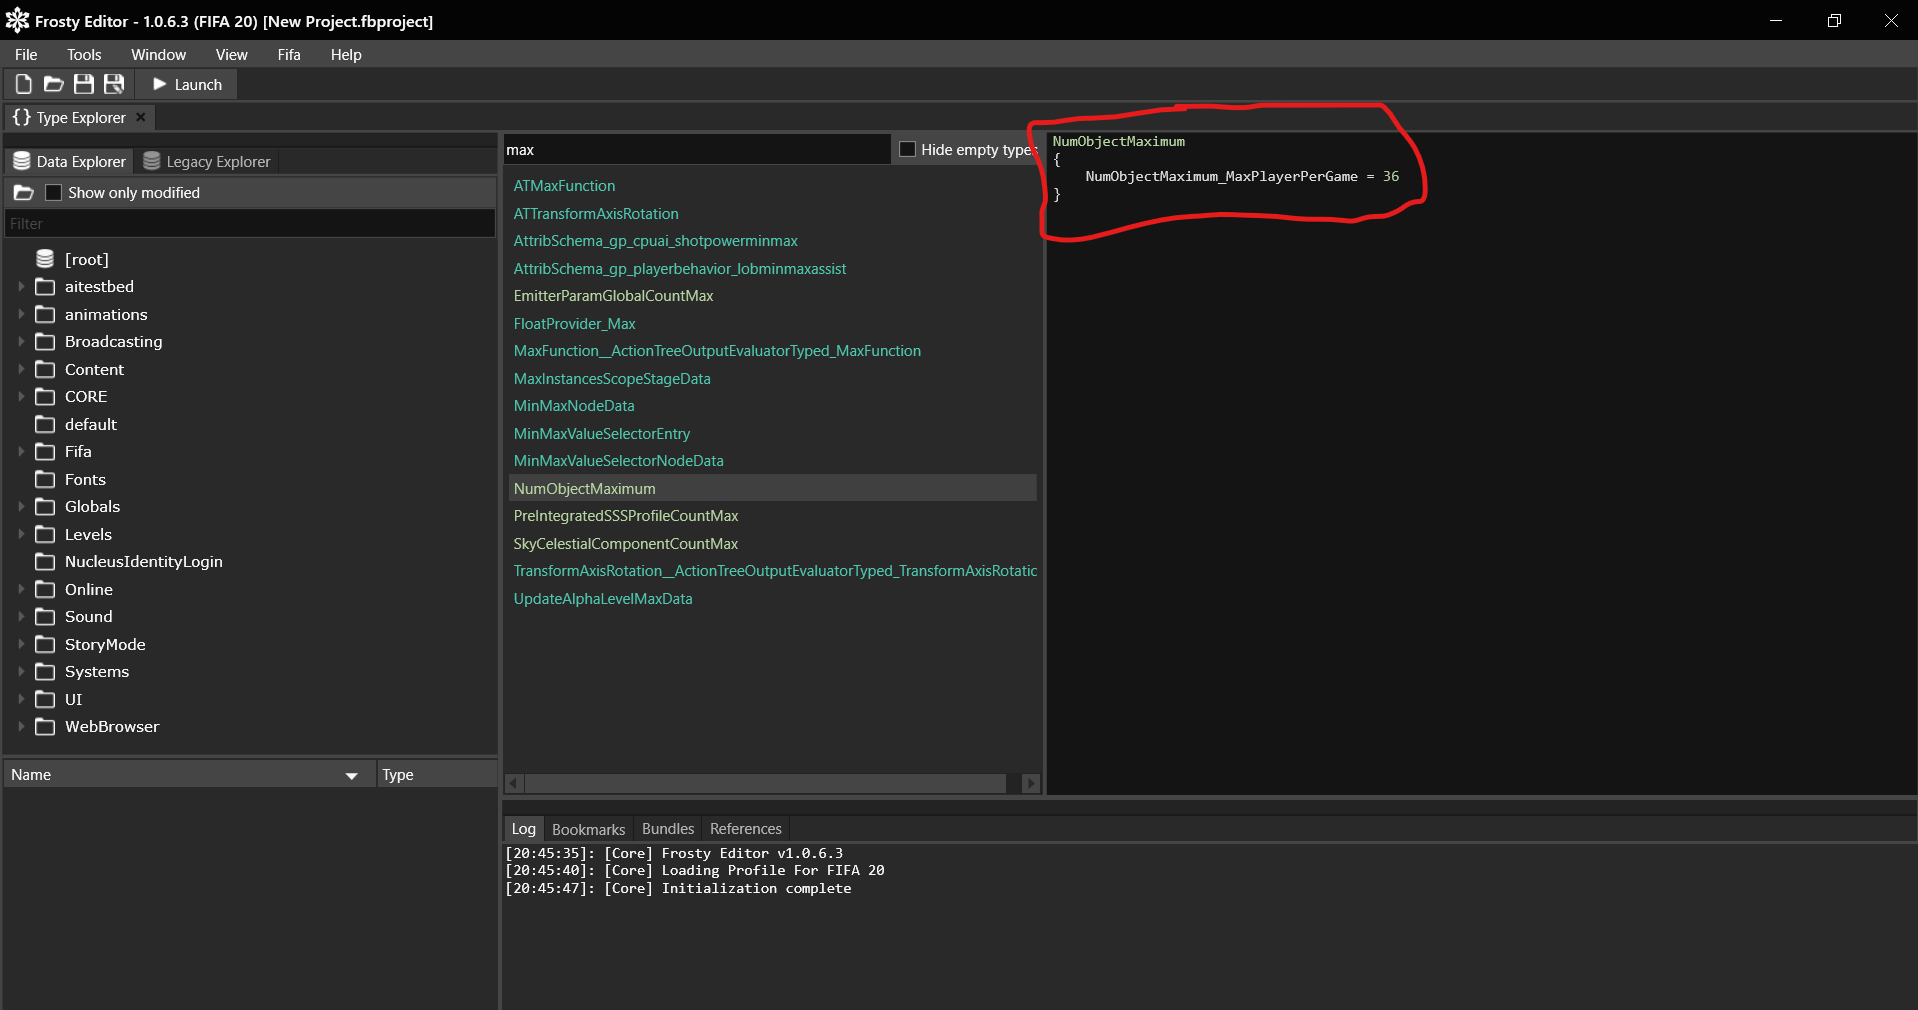Click the [root] database icon
This screenshot has width=1918, height=1010.
[45, 259]
